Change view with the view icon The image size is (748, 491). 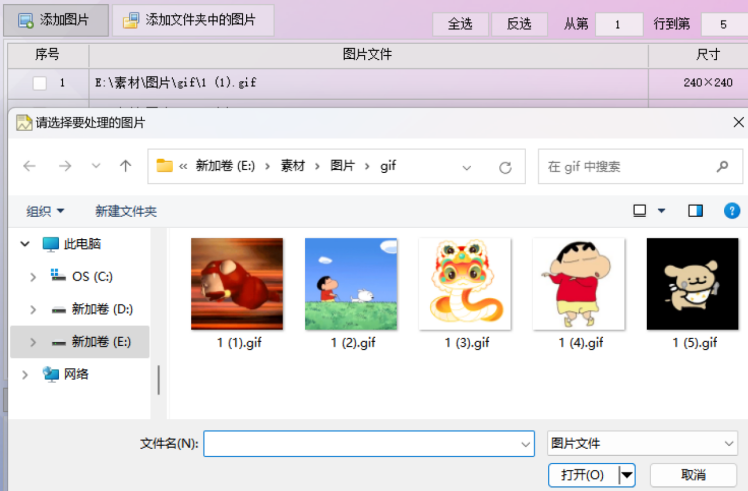point(639,210)
